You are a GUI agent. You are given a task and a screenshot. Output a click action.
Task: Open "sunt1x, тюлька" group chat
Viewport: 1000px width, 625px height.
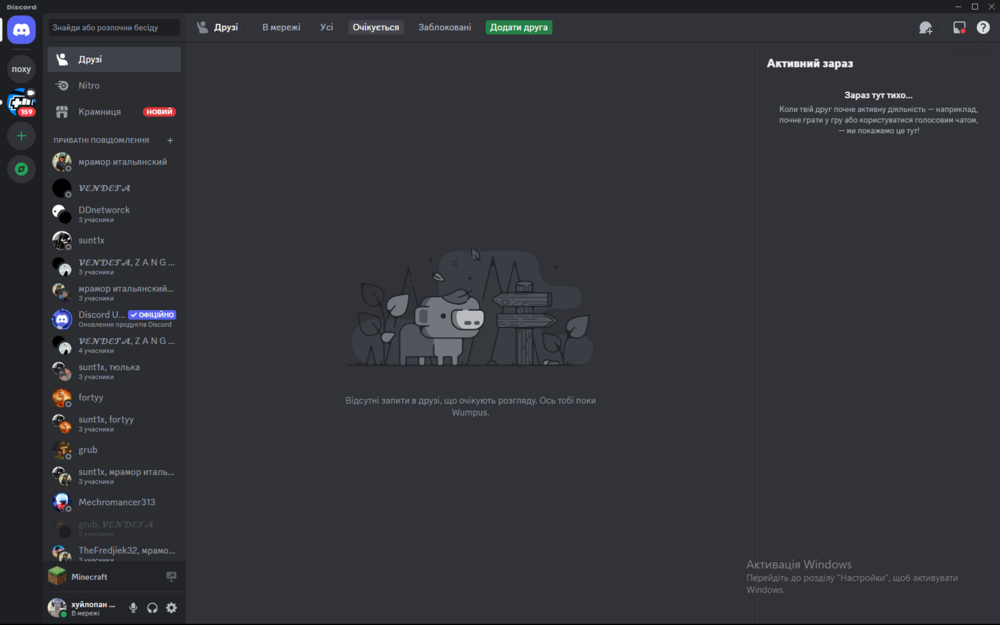[x=114, y=371]
